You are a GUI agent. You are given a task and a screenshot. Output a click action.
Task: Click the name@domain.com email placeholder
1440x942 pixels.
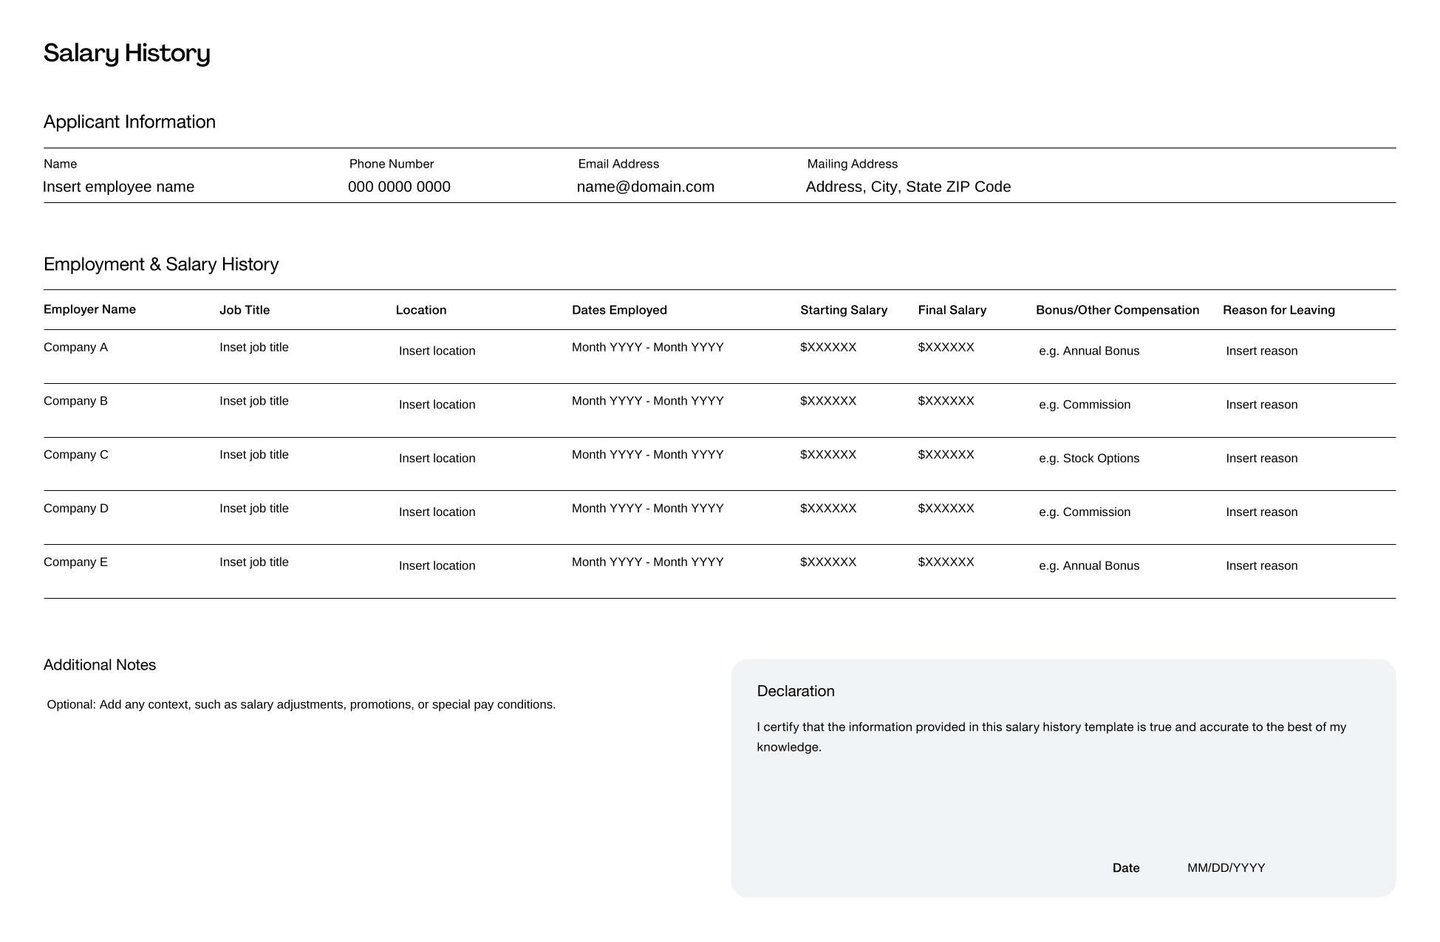click(645, 186)
